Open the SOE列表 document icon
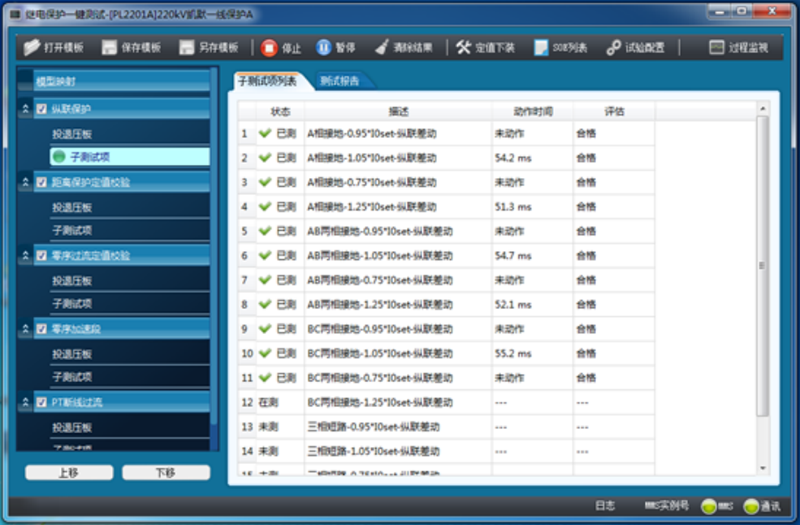 541,47
